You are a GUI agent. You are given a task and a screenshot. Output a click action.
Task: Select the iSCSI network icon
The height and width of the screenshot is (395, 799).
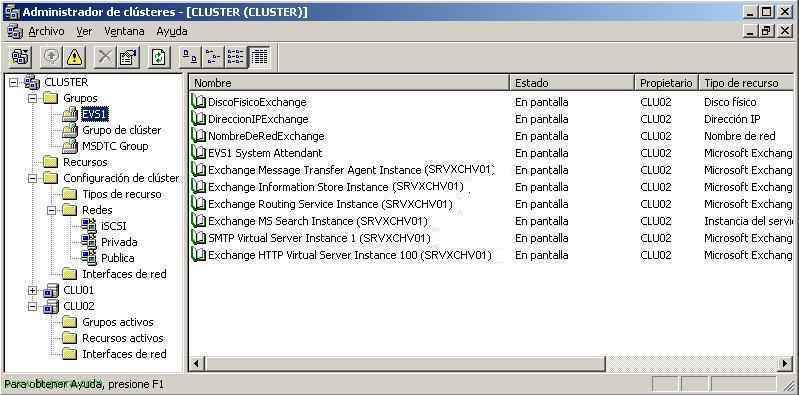point(89,226)
